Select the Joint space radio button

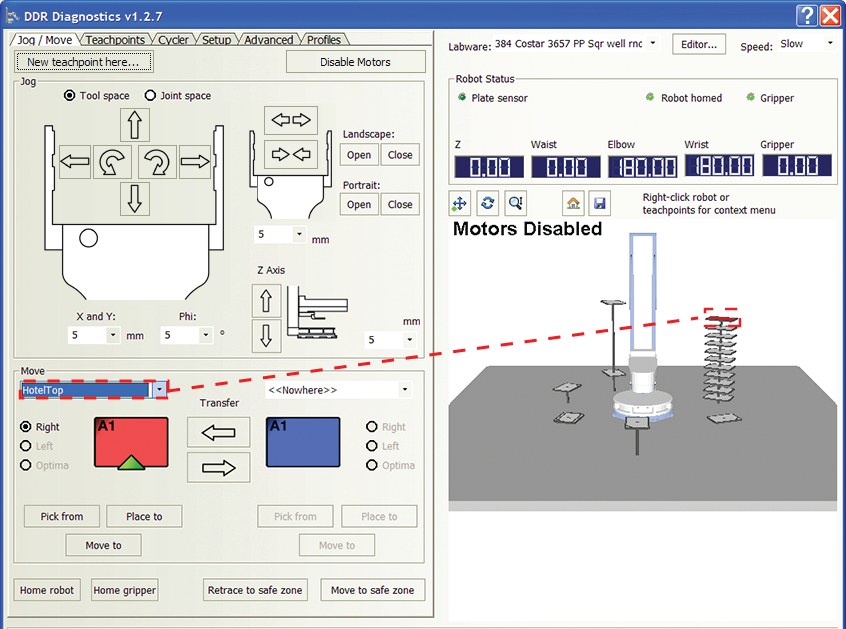151,96
